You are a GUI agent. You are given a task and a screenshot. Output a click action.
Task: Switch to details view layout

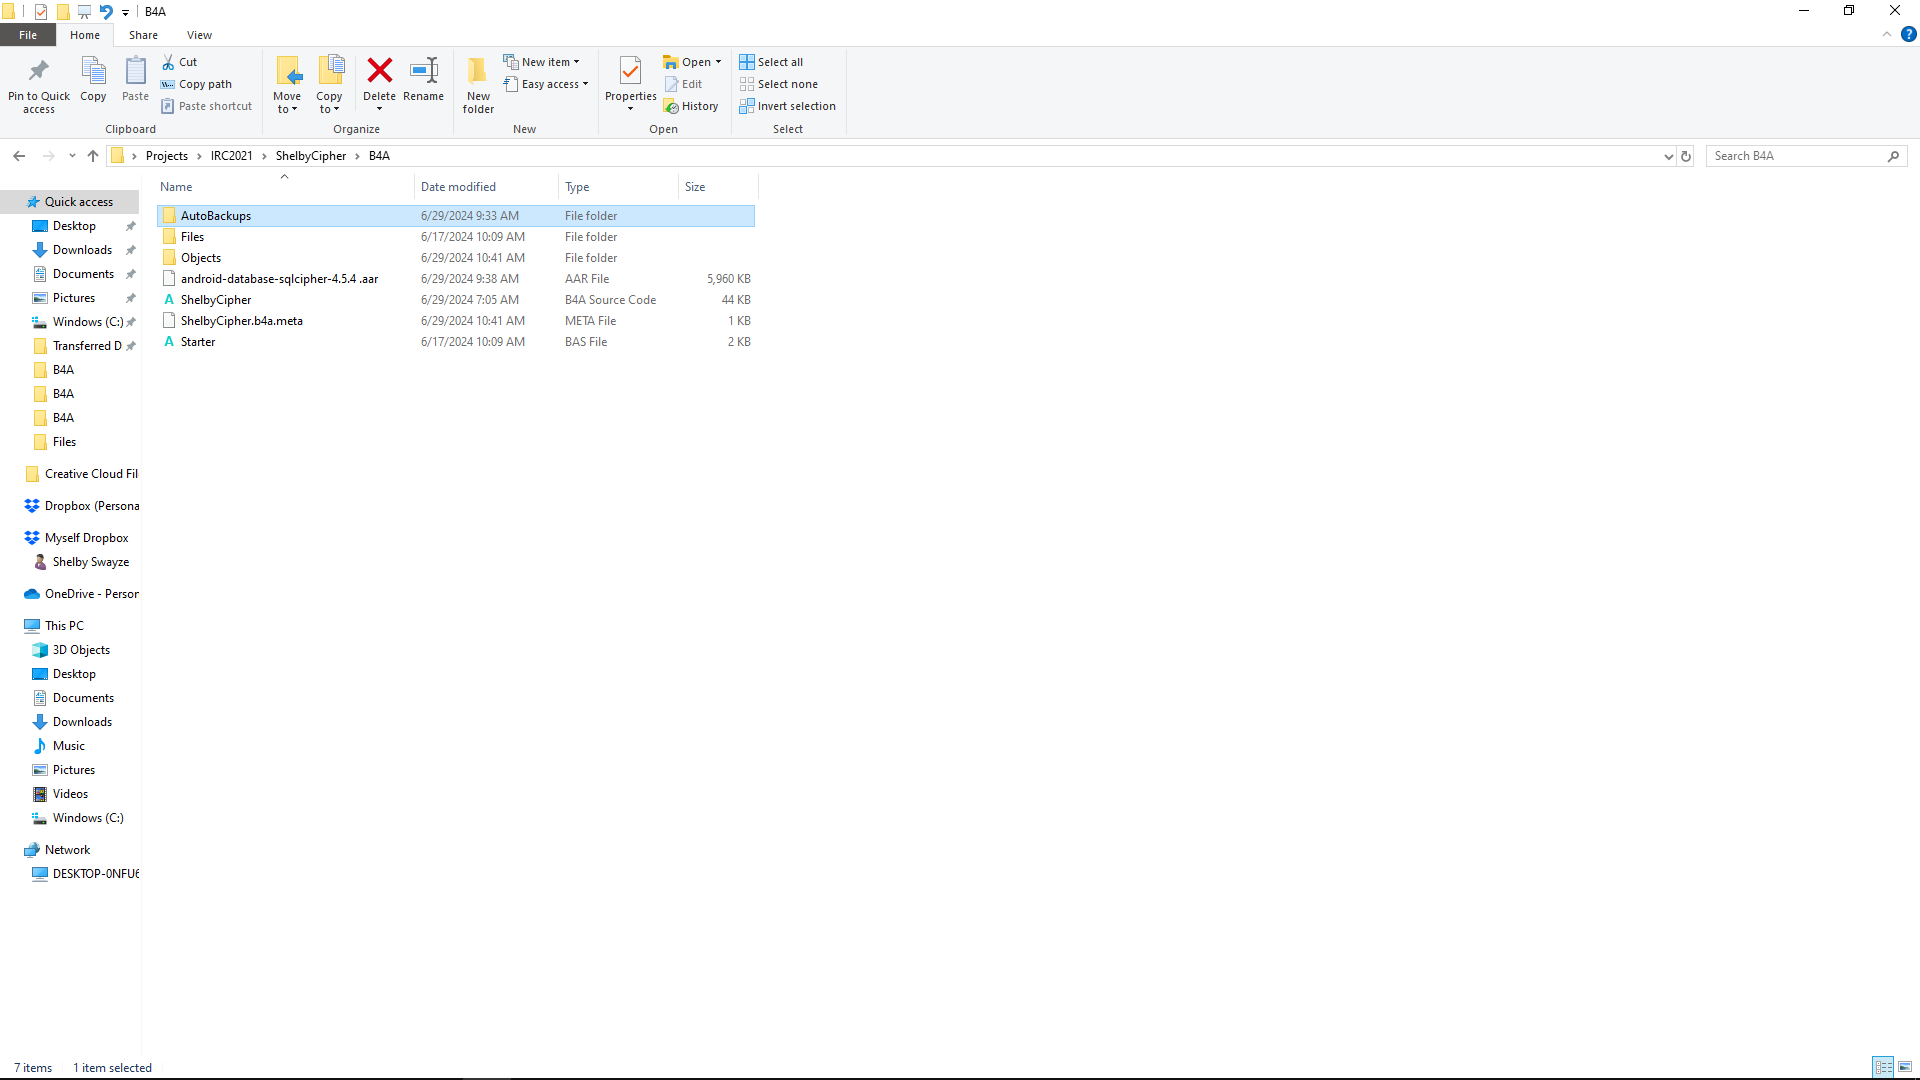1883,1067
